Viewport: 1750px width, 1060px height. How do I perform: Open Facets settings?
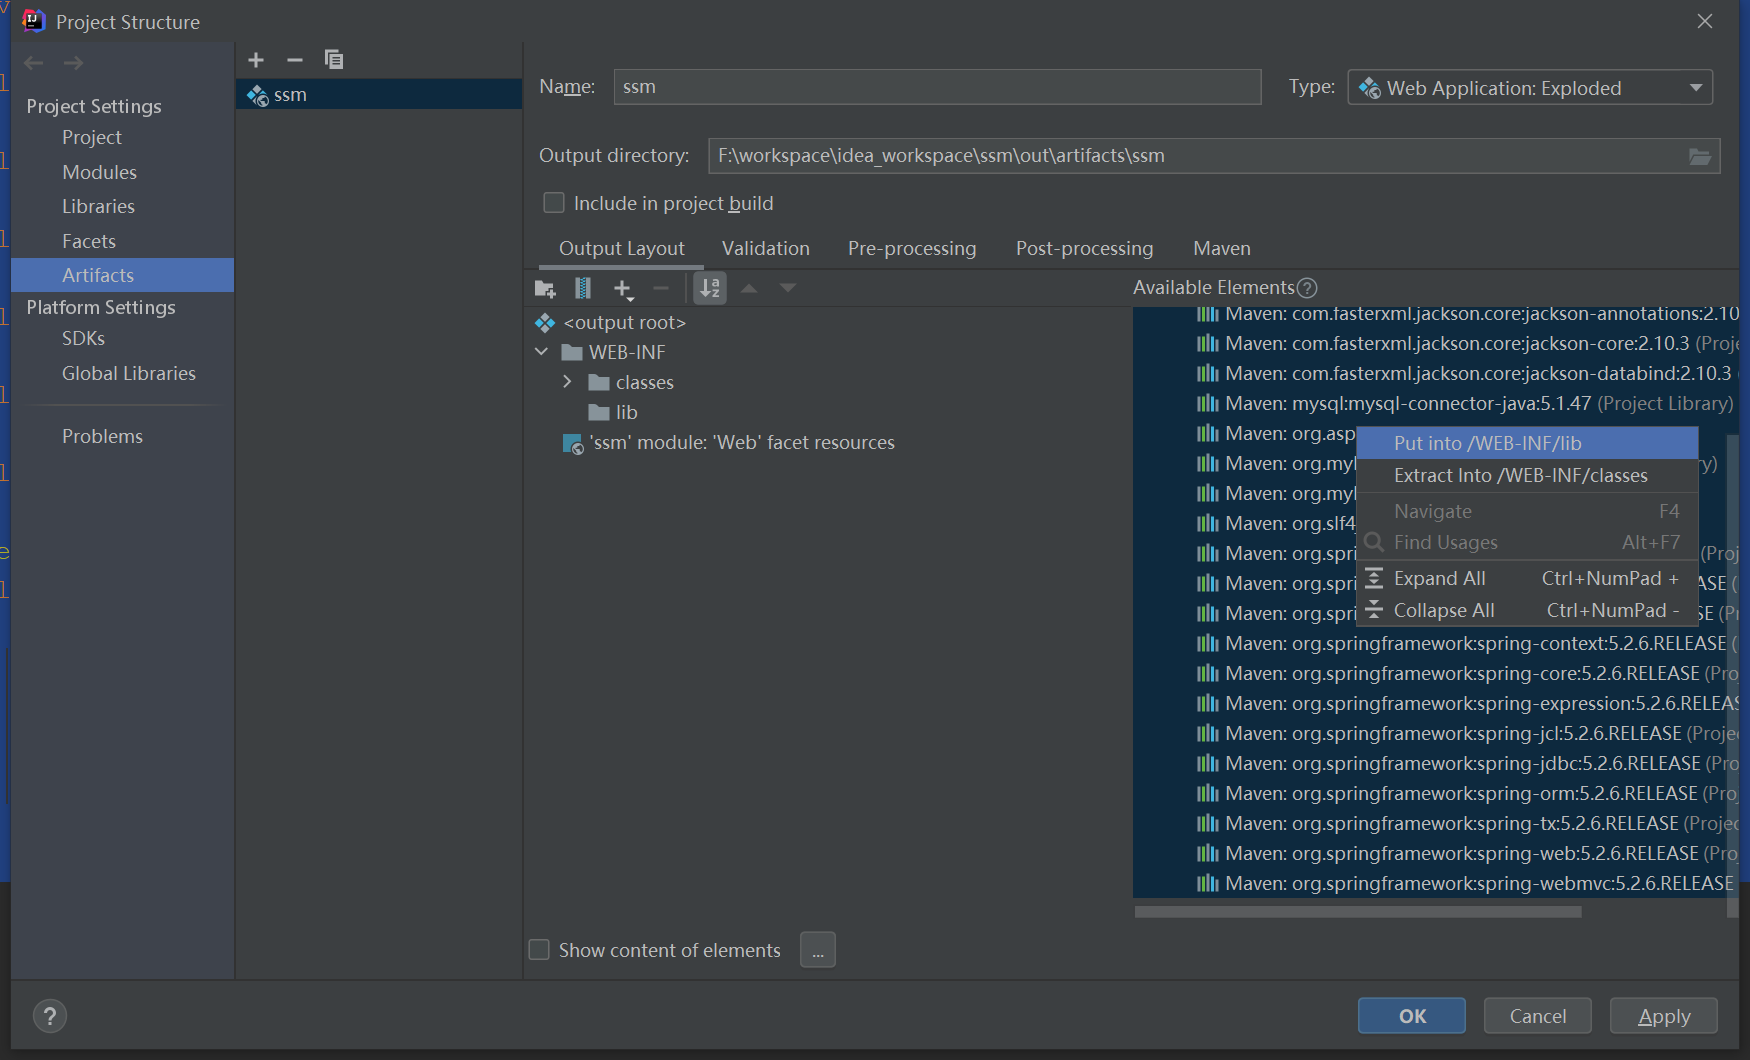click(x=89, y=241)
